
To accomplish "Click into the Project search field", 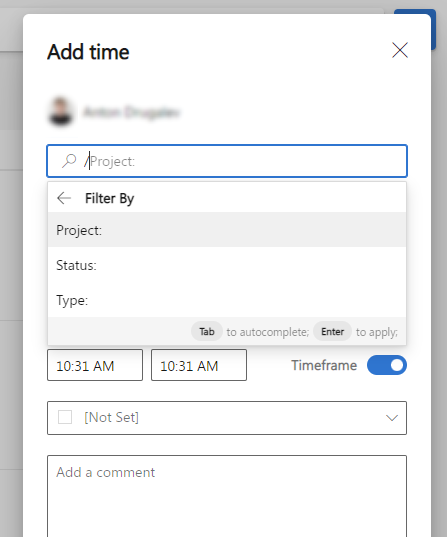I will point(227,161).
